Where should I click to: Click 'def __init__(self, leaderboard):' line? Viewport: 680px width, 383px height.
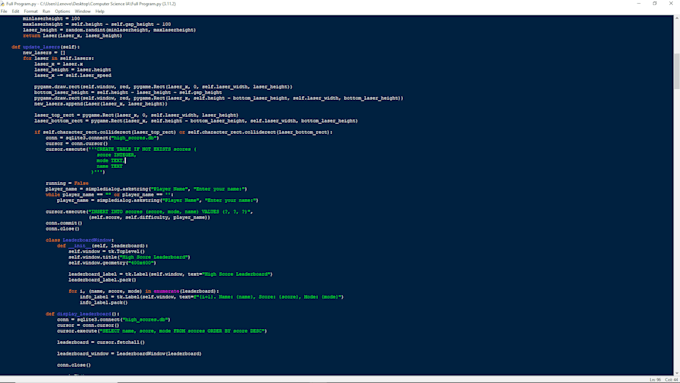click(102, 246)
